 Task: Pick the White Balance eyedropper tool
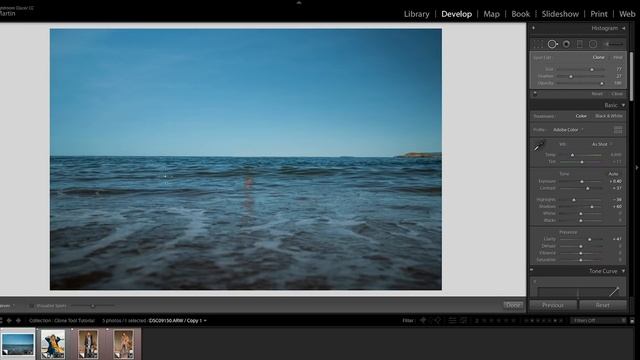click(x=539, y=146)
